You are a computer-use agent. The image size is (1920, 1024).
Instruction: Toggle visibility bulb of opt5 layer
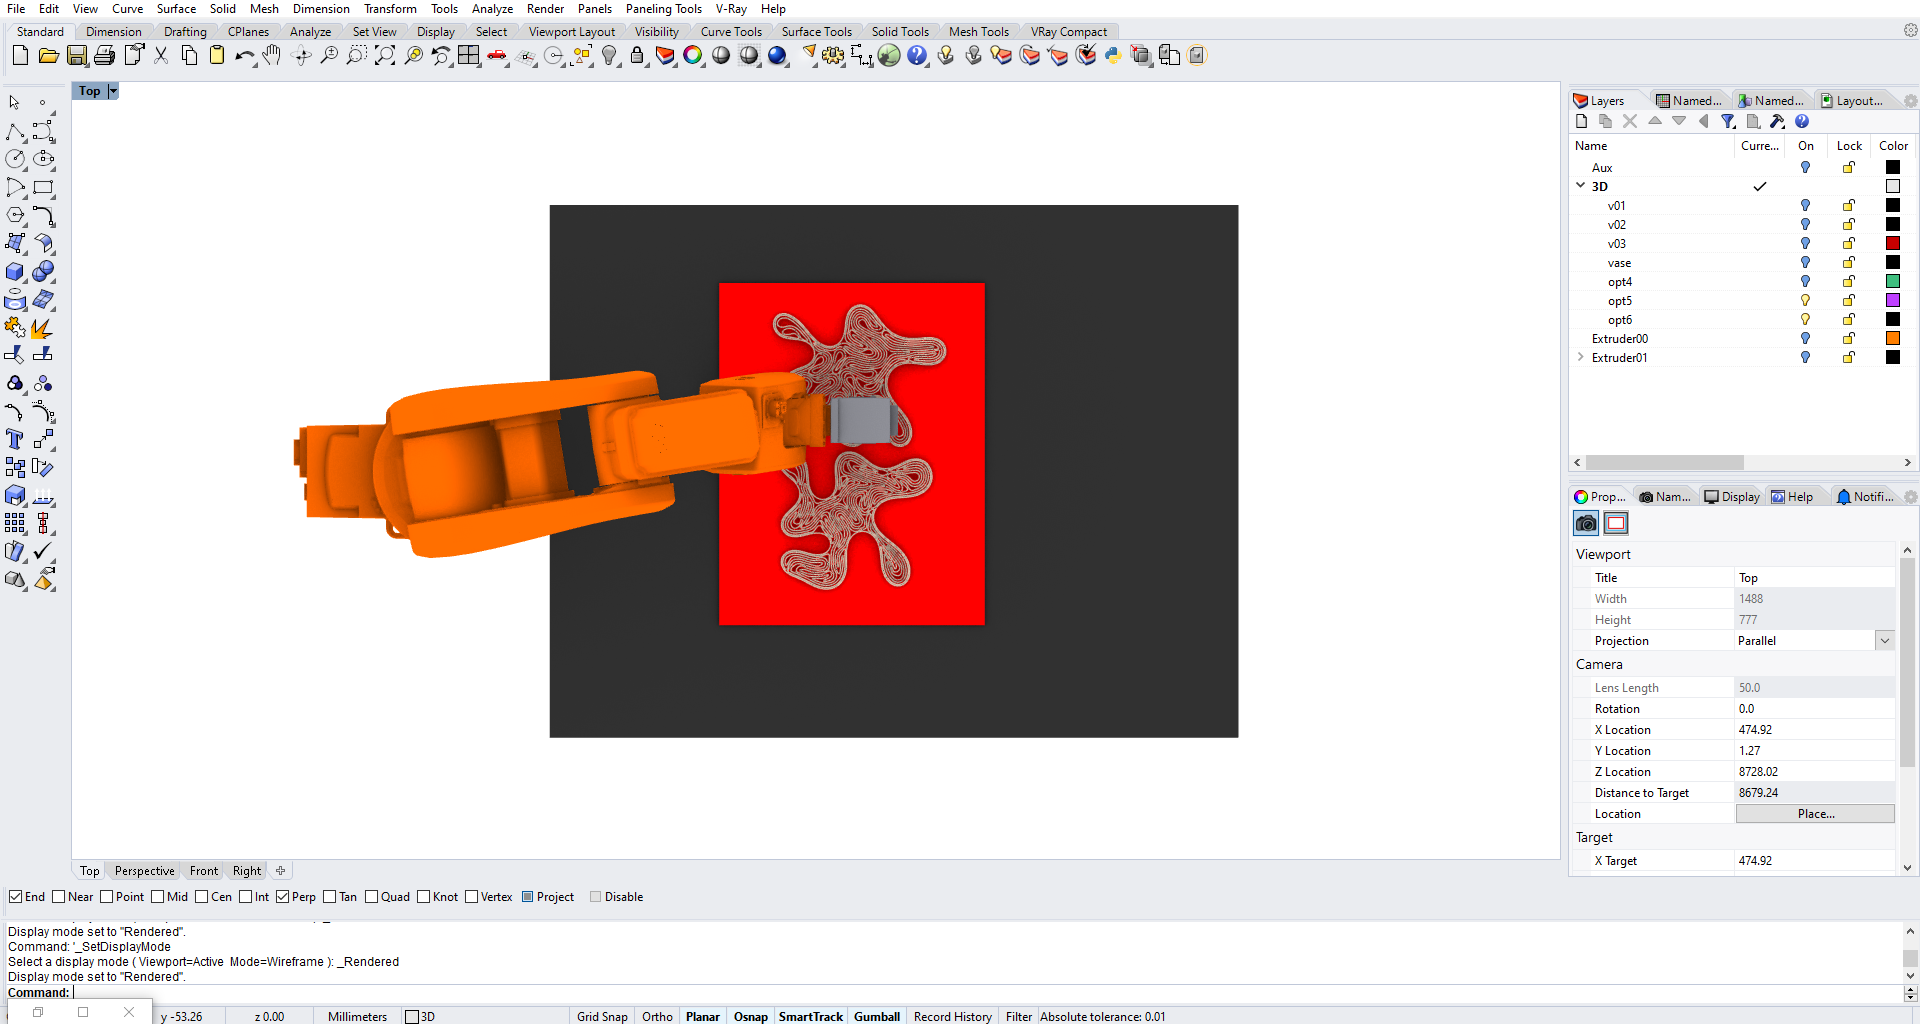coord(1805,301)
